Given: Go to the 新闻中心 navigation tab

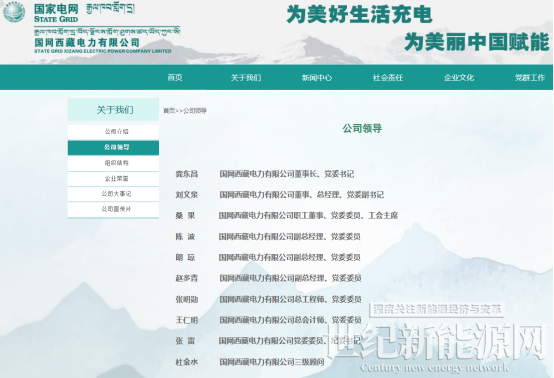Looking at the screenshot, I should click(317, 77).
